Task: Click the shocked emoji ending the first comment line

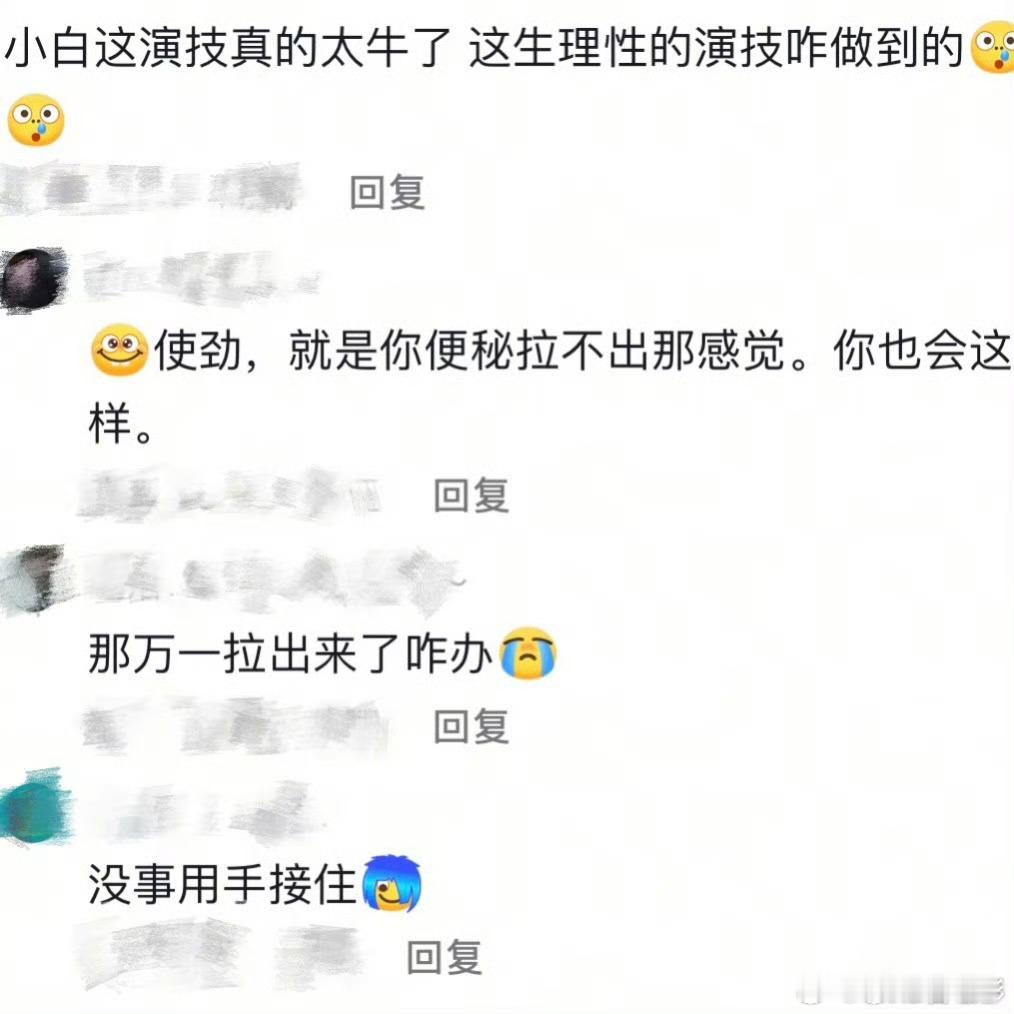Action: pyautogui.click(x=993, y=47)
